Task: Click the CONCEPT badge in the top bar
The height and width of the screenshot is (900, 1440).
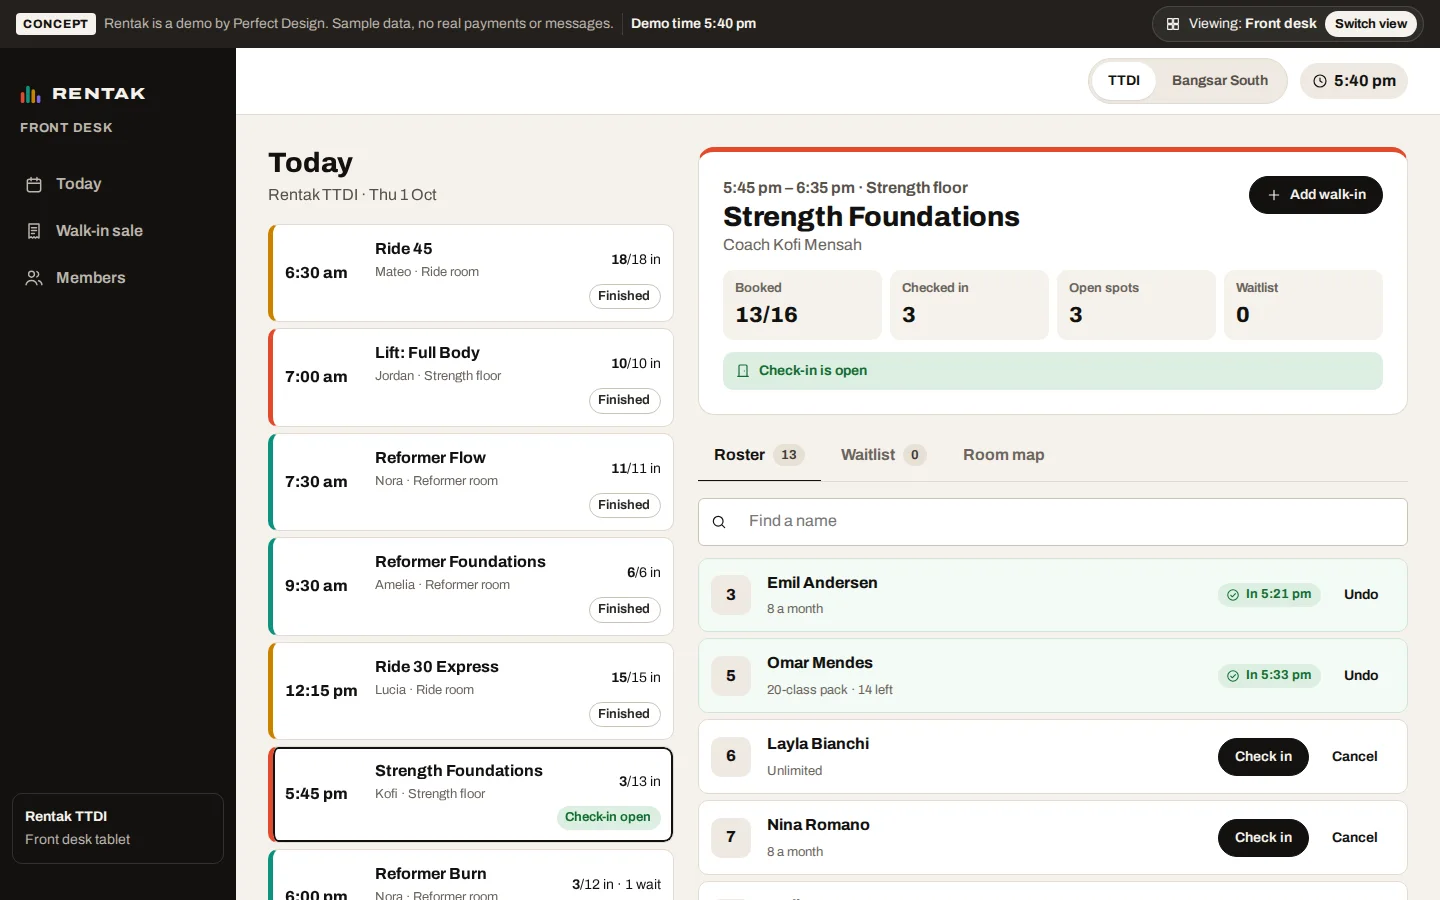Action: click(56, 24)
